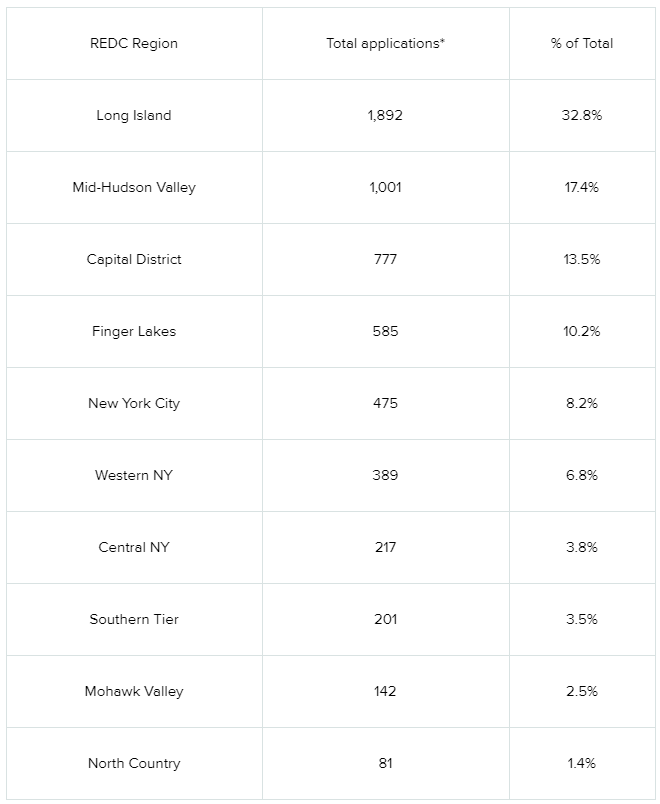Click the 10.2% percentage cell
Screen dimensions: 660x804
(x=582, y=331)
